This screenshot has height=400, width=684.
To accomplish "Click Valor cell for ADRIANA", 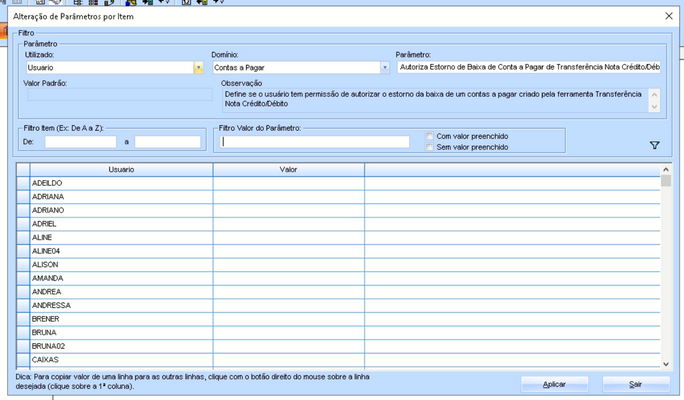I will tap(288, 197).
